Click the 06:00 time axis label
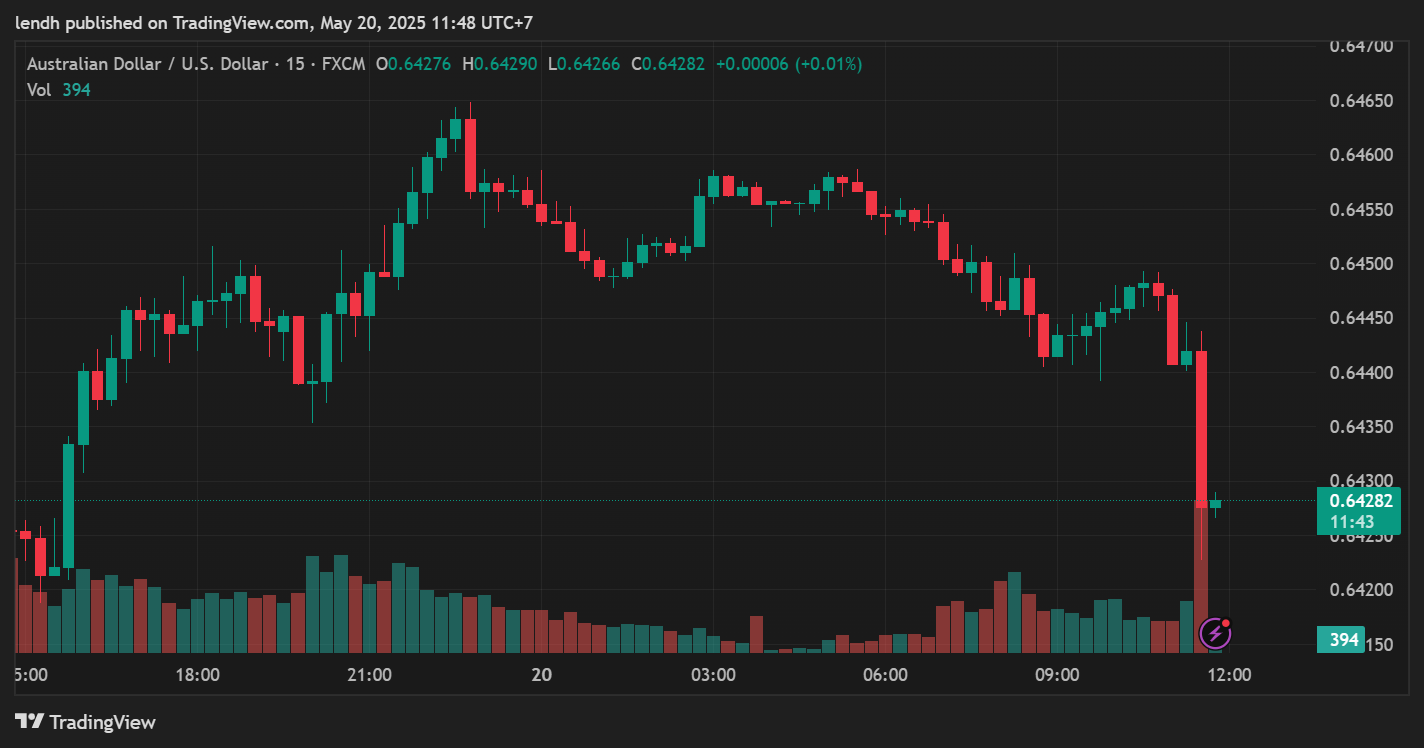 pos(885,675)
